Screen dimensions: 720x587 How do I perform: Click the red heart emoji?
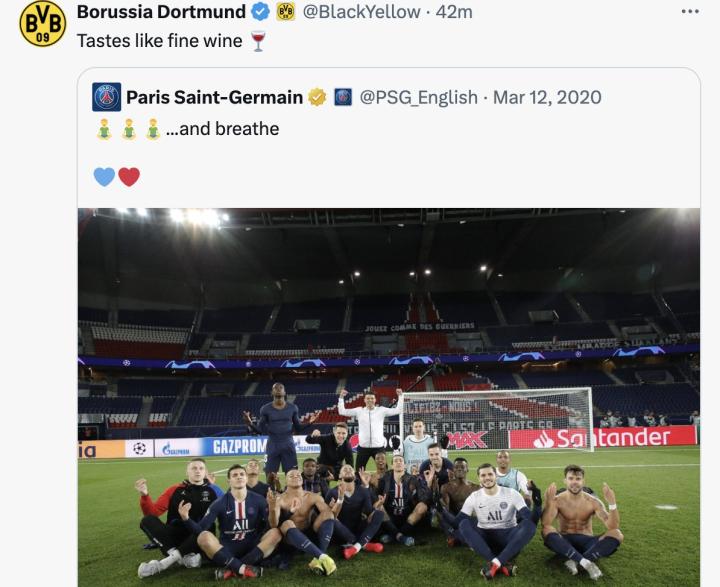129,177
